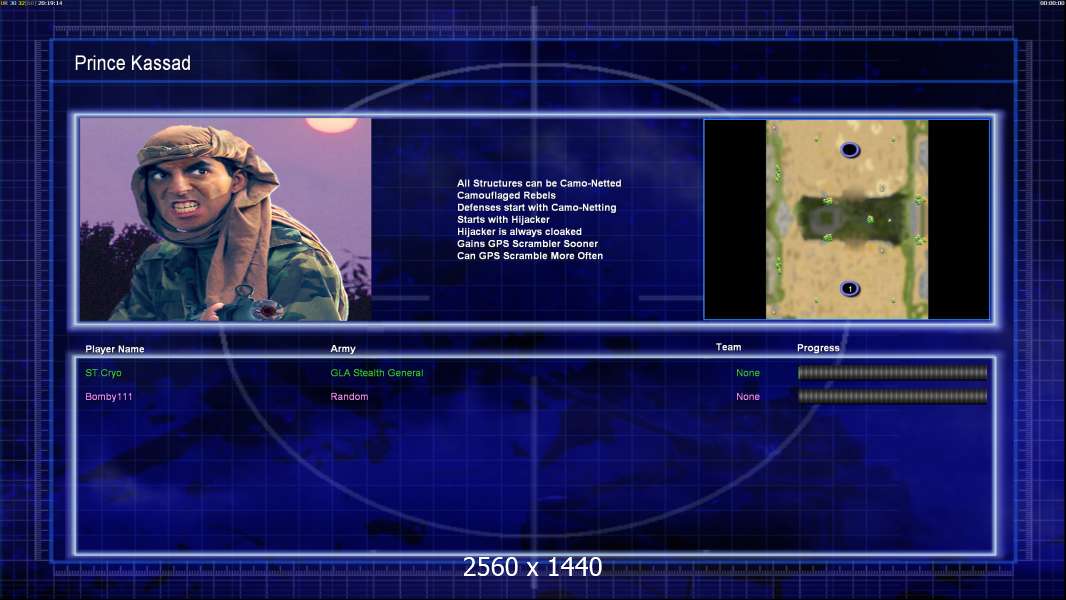1066x600 pixels.
Task: Click "Hijacker is always cloaked" line
Action: [x=519, y=232]
